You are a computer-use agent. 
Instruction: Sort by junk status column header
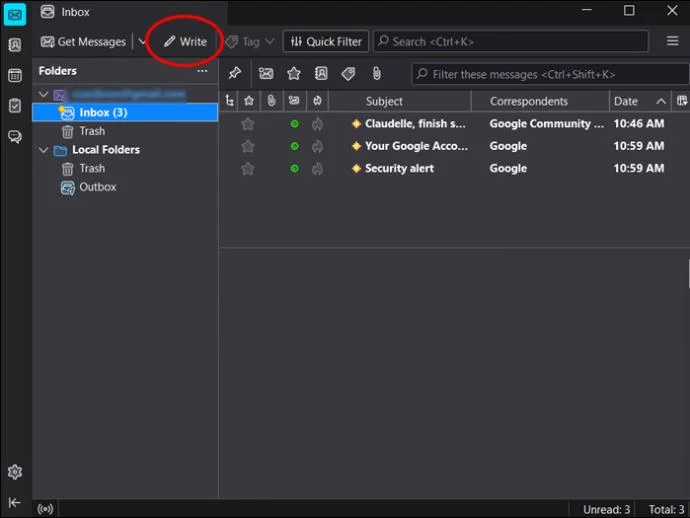317,101
